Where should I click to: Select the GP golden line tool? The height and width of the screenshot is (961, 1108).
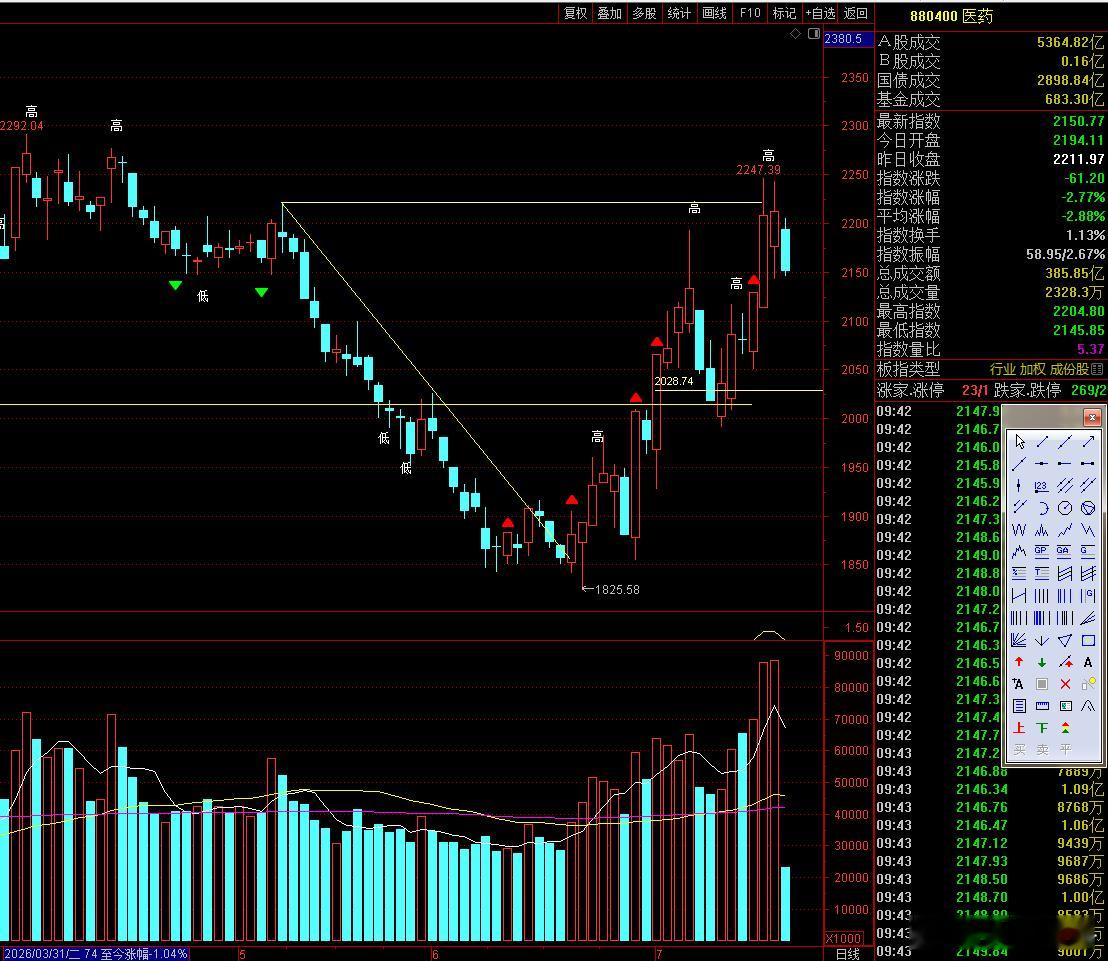pos(1042,552)
